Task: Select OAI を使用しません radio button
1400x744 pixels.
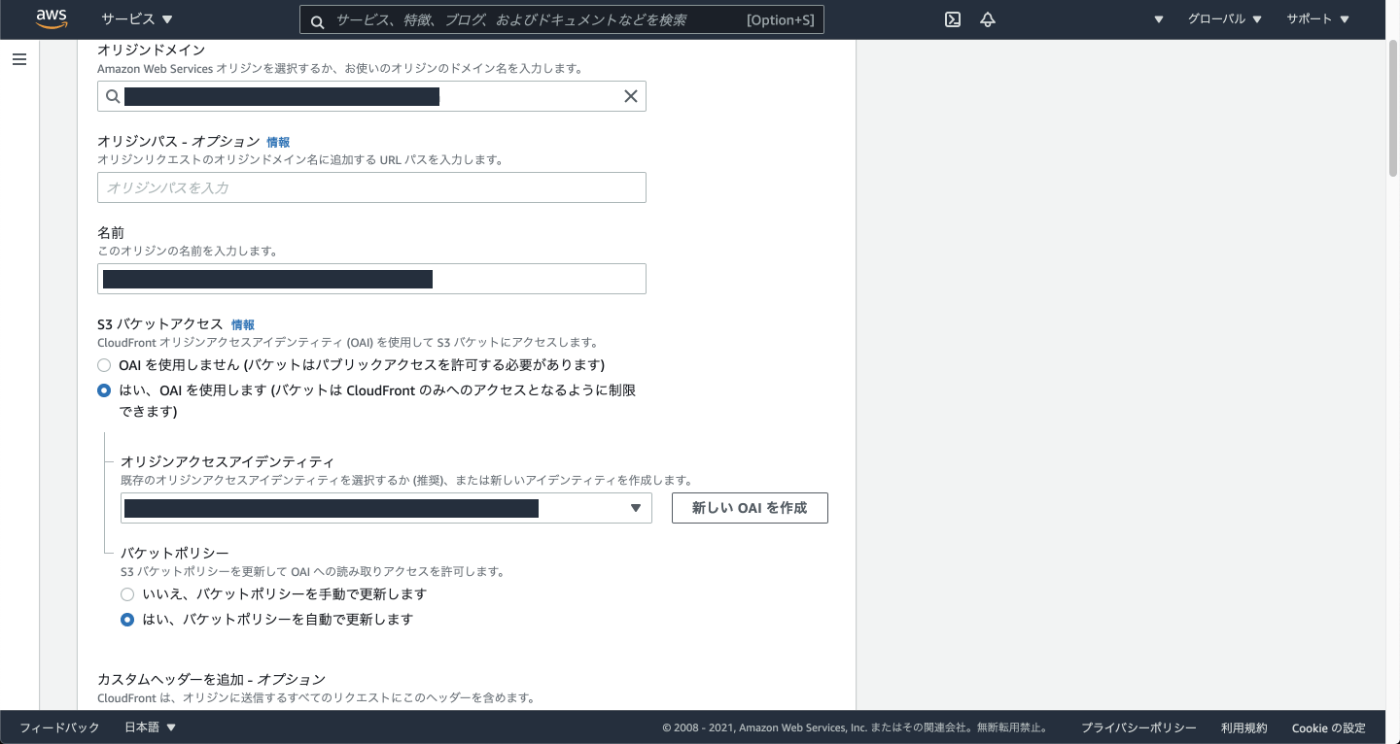Action: pos(104,365)
